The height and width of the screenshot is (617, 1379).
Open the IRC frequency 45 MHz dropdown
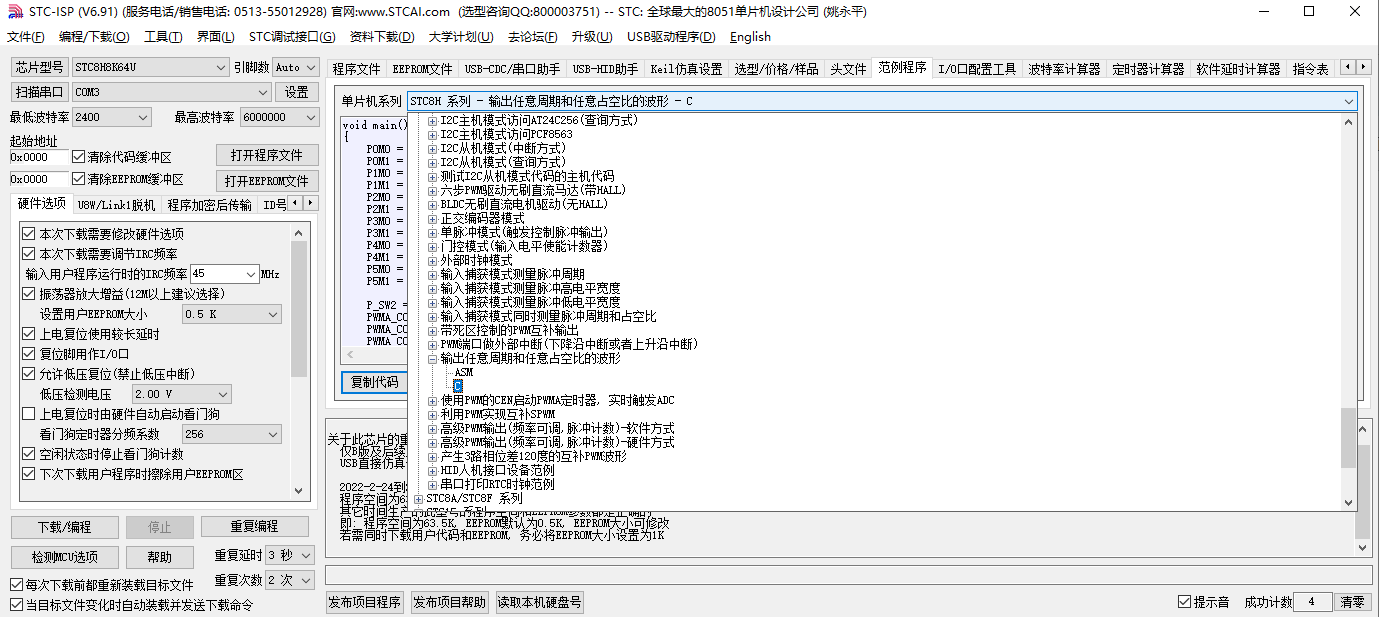coord(225,274)
